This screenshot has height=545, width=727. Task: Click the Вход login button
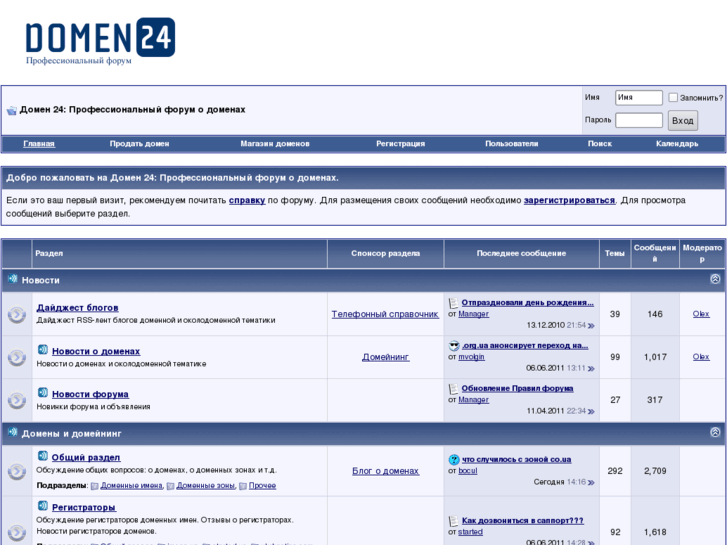point(682,121)
